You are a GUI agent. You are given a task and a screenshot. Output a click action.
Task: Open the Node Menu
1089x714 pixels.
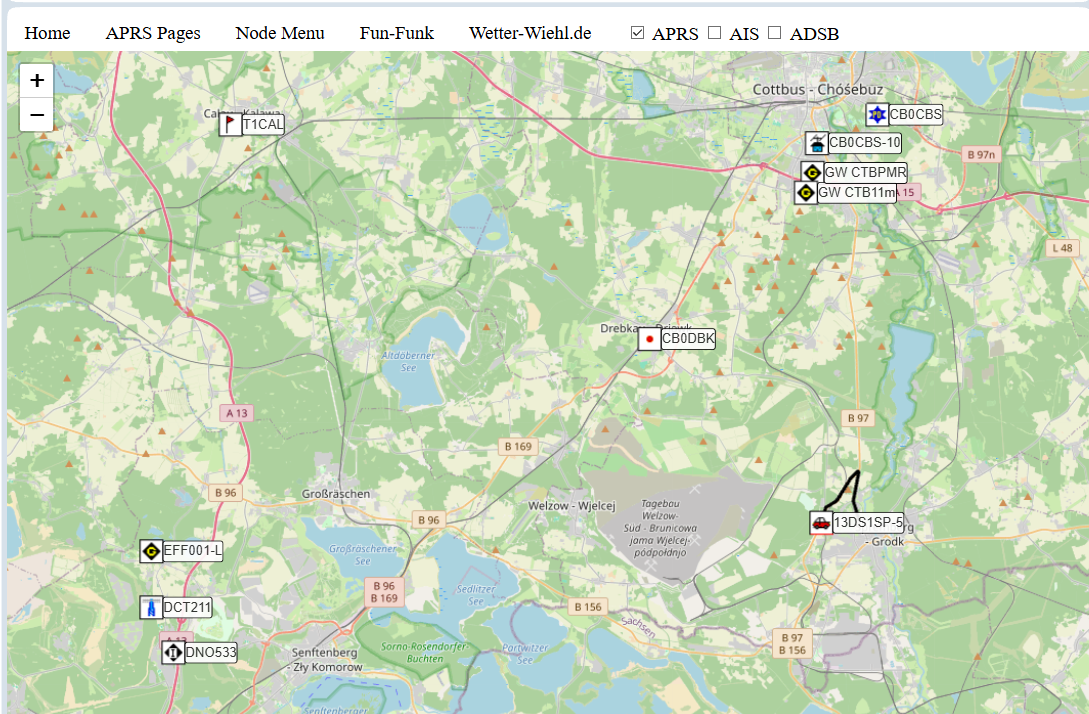click(x=280, y=33)
